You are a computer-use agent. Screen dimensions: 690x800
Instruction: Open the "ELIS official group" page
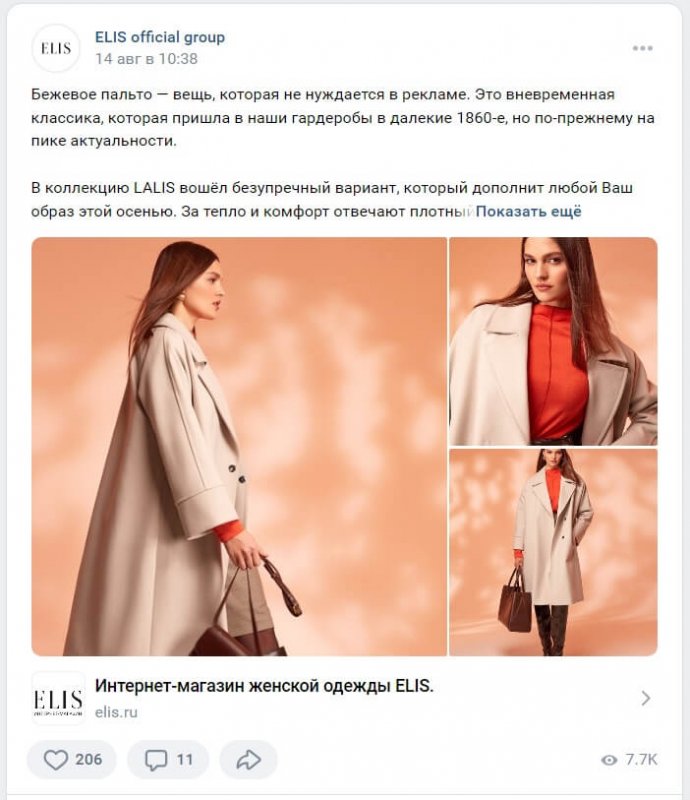pos(160,37)
